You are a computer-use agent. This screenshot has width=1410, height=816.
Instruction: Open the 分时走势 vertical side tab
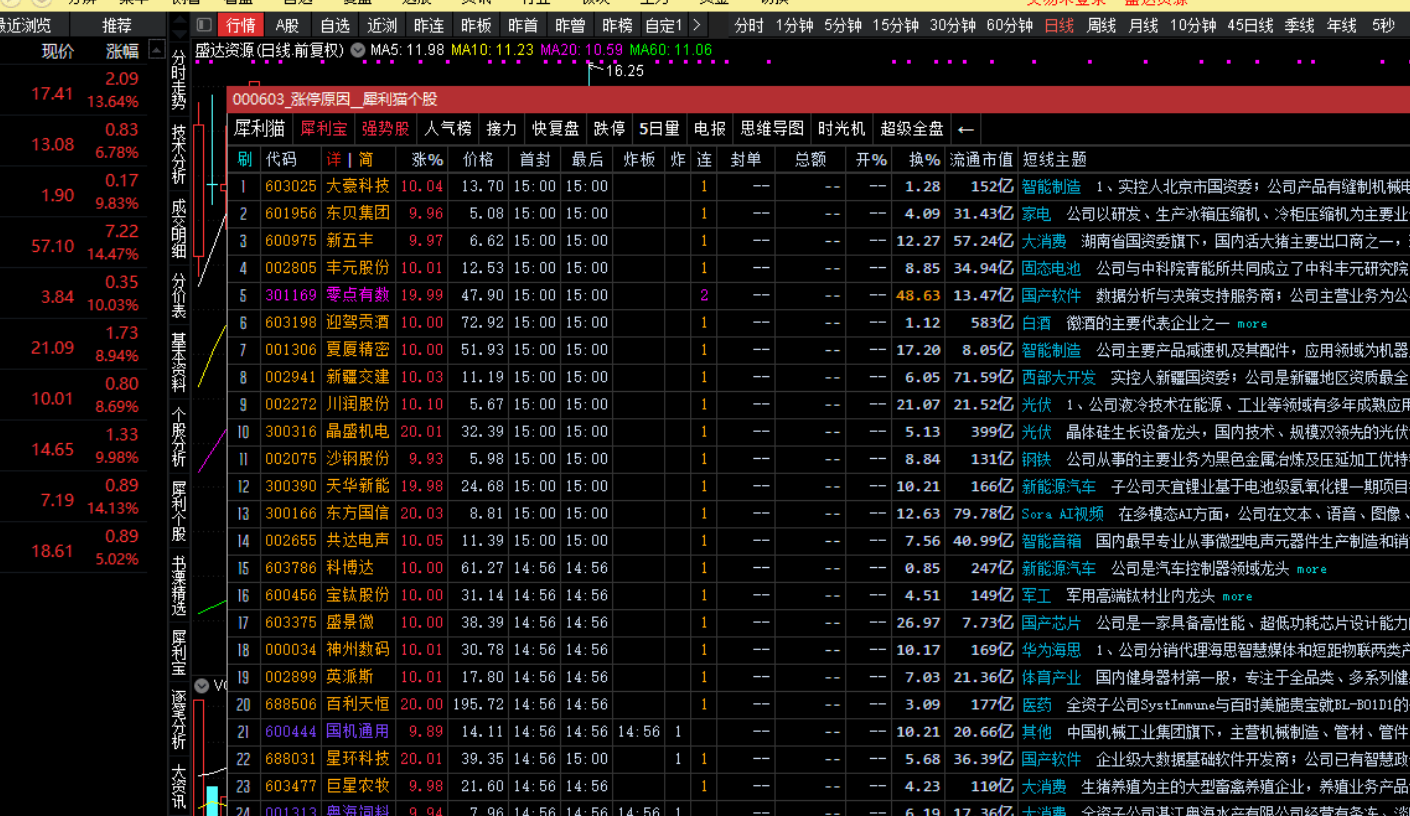(x=179, y=81)
